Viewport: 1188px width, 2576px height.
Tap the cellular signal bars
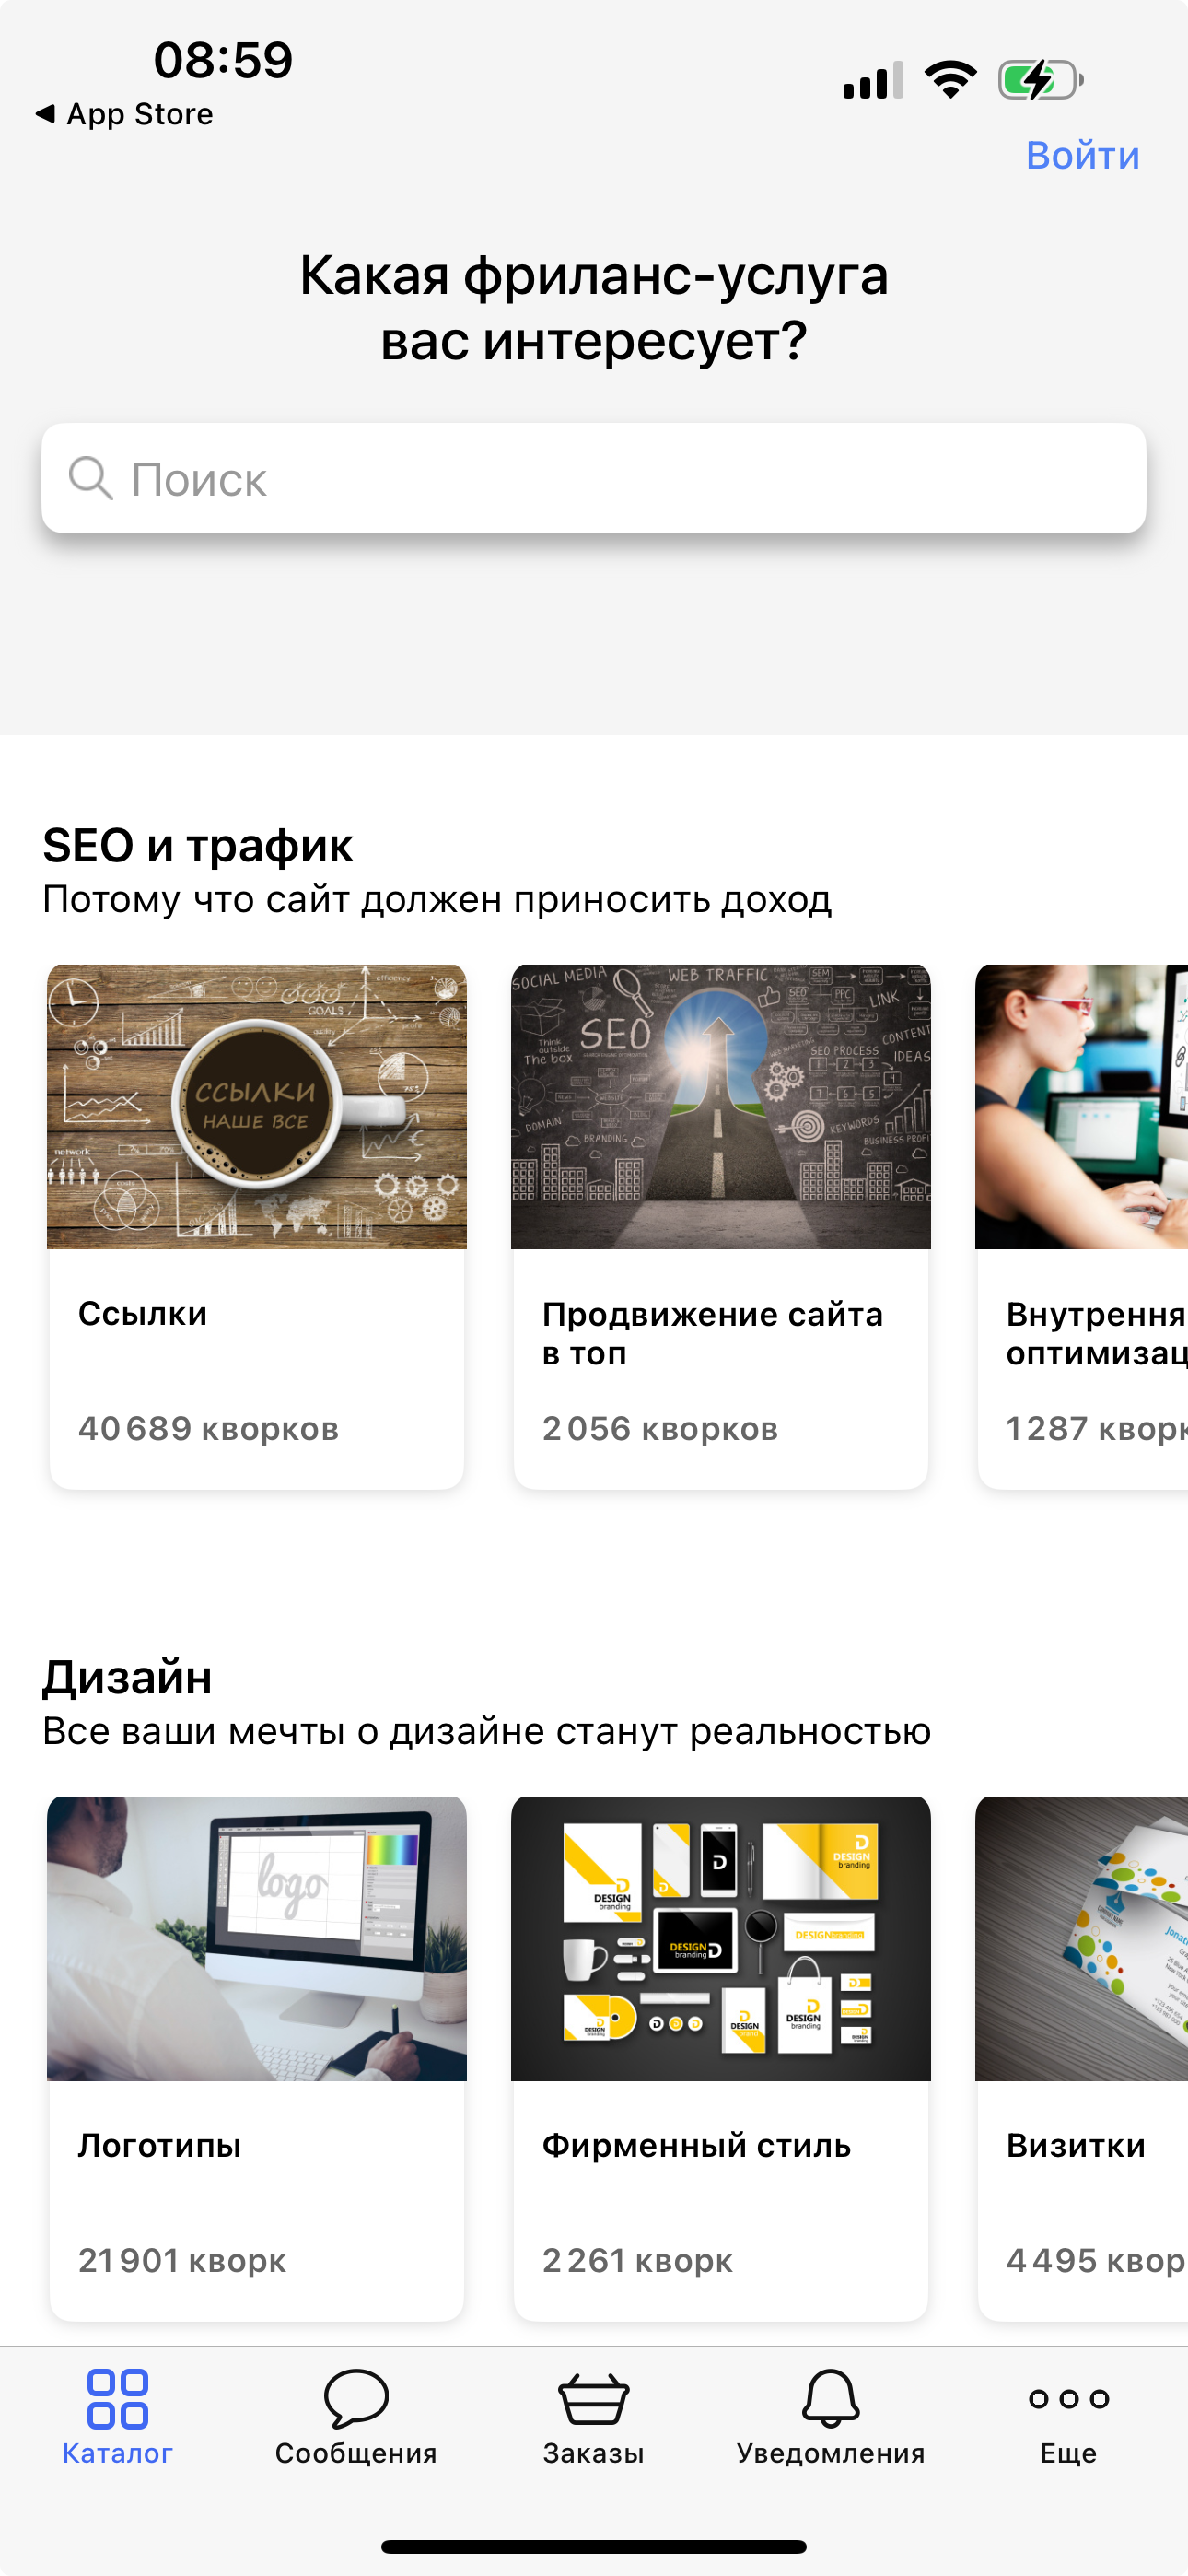(873, 80)
